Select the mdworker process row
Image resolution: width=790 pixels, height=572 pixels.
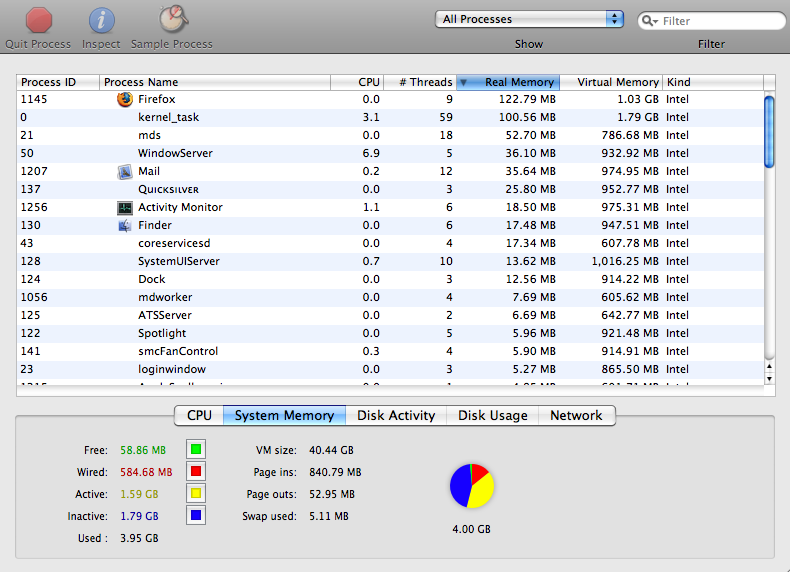click(390, 297)
